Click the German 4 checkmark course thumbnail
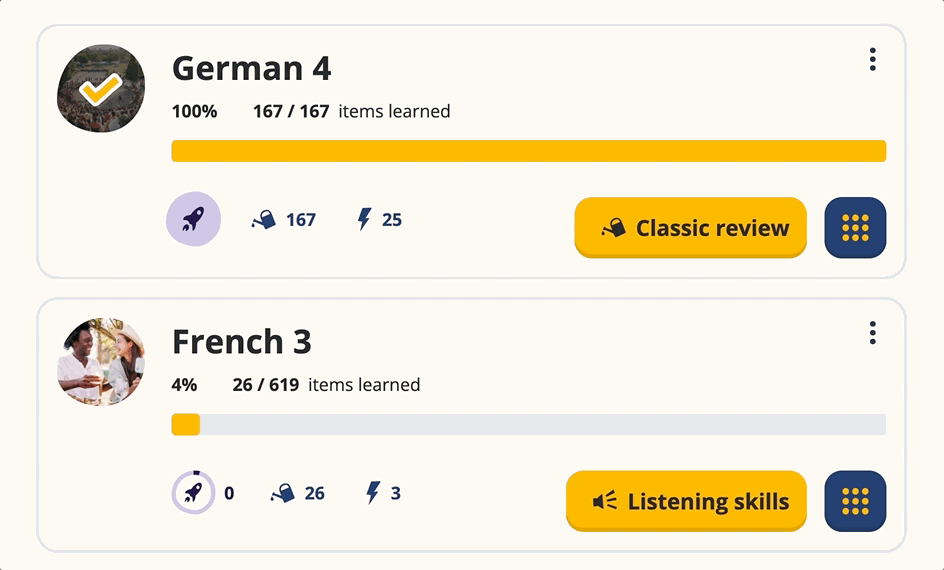This screenshot has height=570, width=944. 101,89
